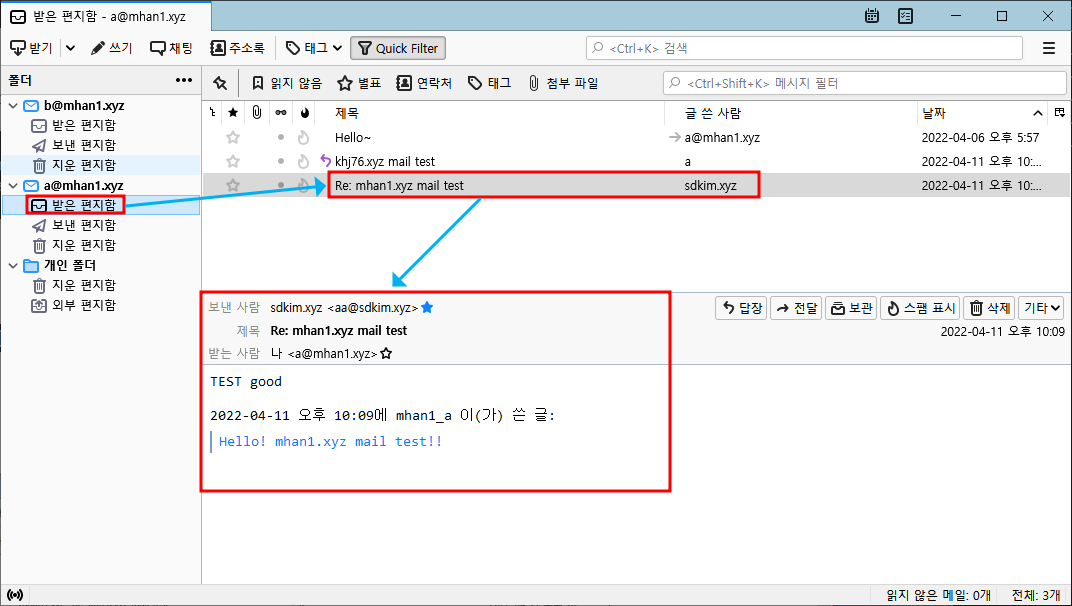This screenshot has height=606, width=1072.
Task: Toggle 읽지 않음 unread filter
Action: 286,83
